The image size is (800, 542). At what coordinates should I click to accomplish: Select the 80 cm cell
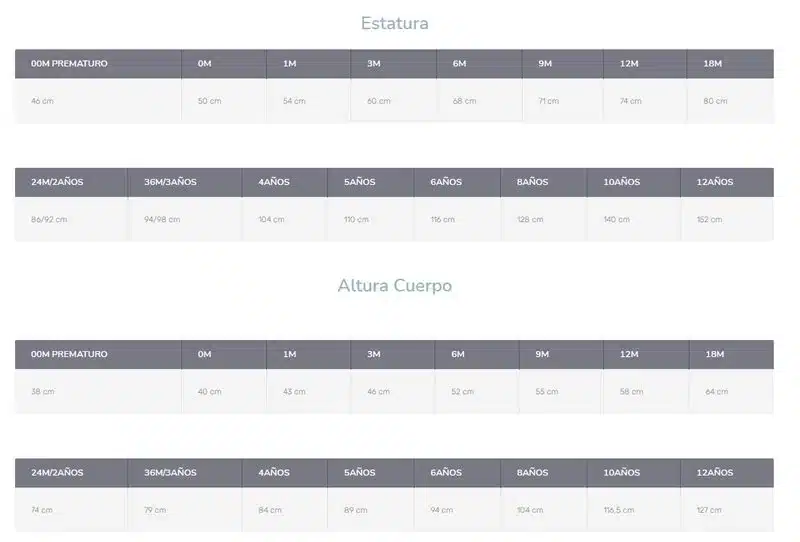[715, 101]
